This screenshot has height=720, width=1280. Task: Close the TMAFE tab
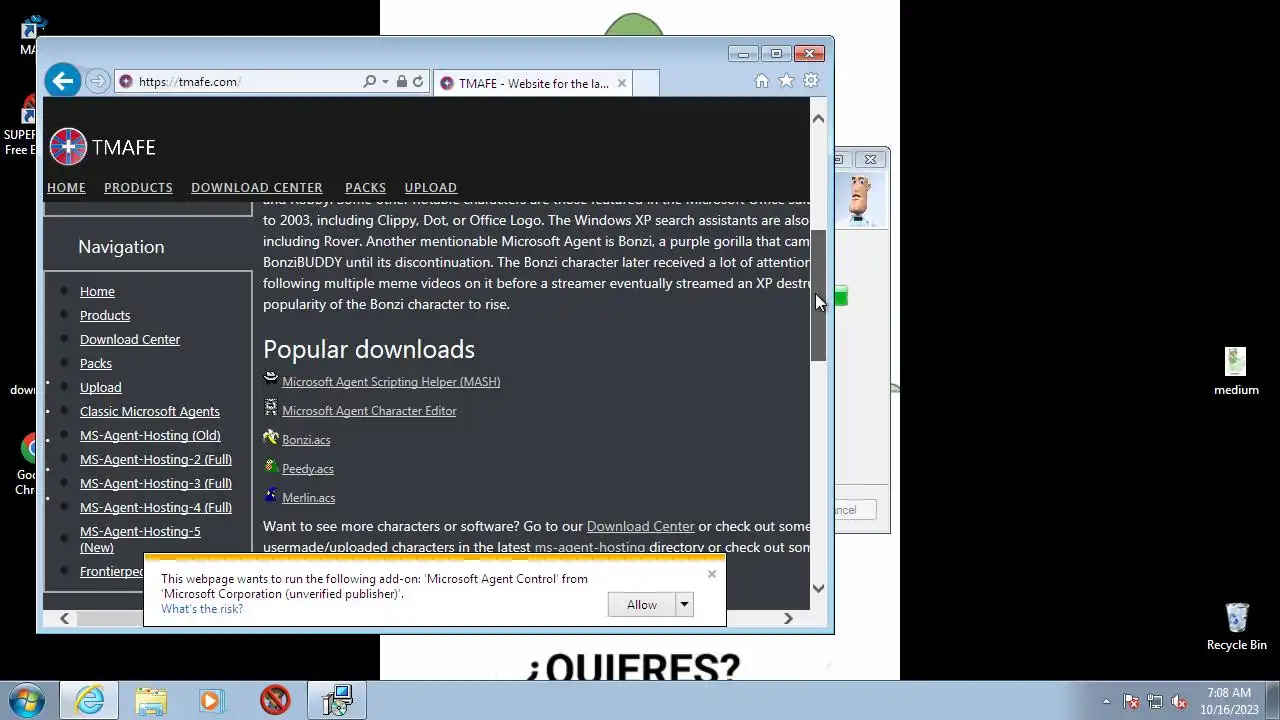pyautogui.click(x=621, y=83)
